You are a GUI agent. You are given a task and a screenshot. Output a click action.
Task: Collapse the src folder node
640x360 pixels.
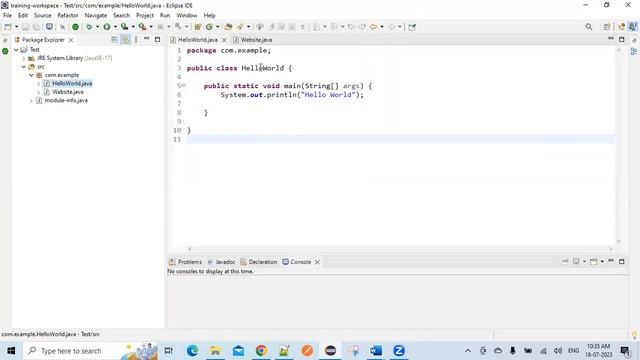24,67
